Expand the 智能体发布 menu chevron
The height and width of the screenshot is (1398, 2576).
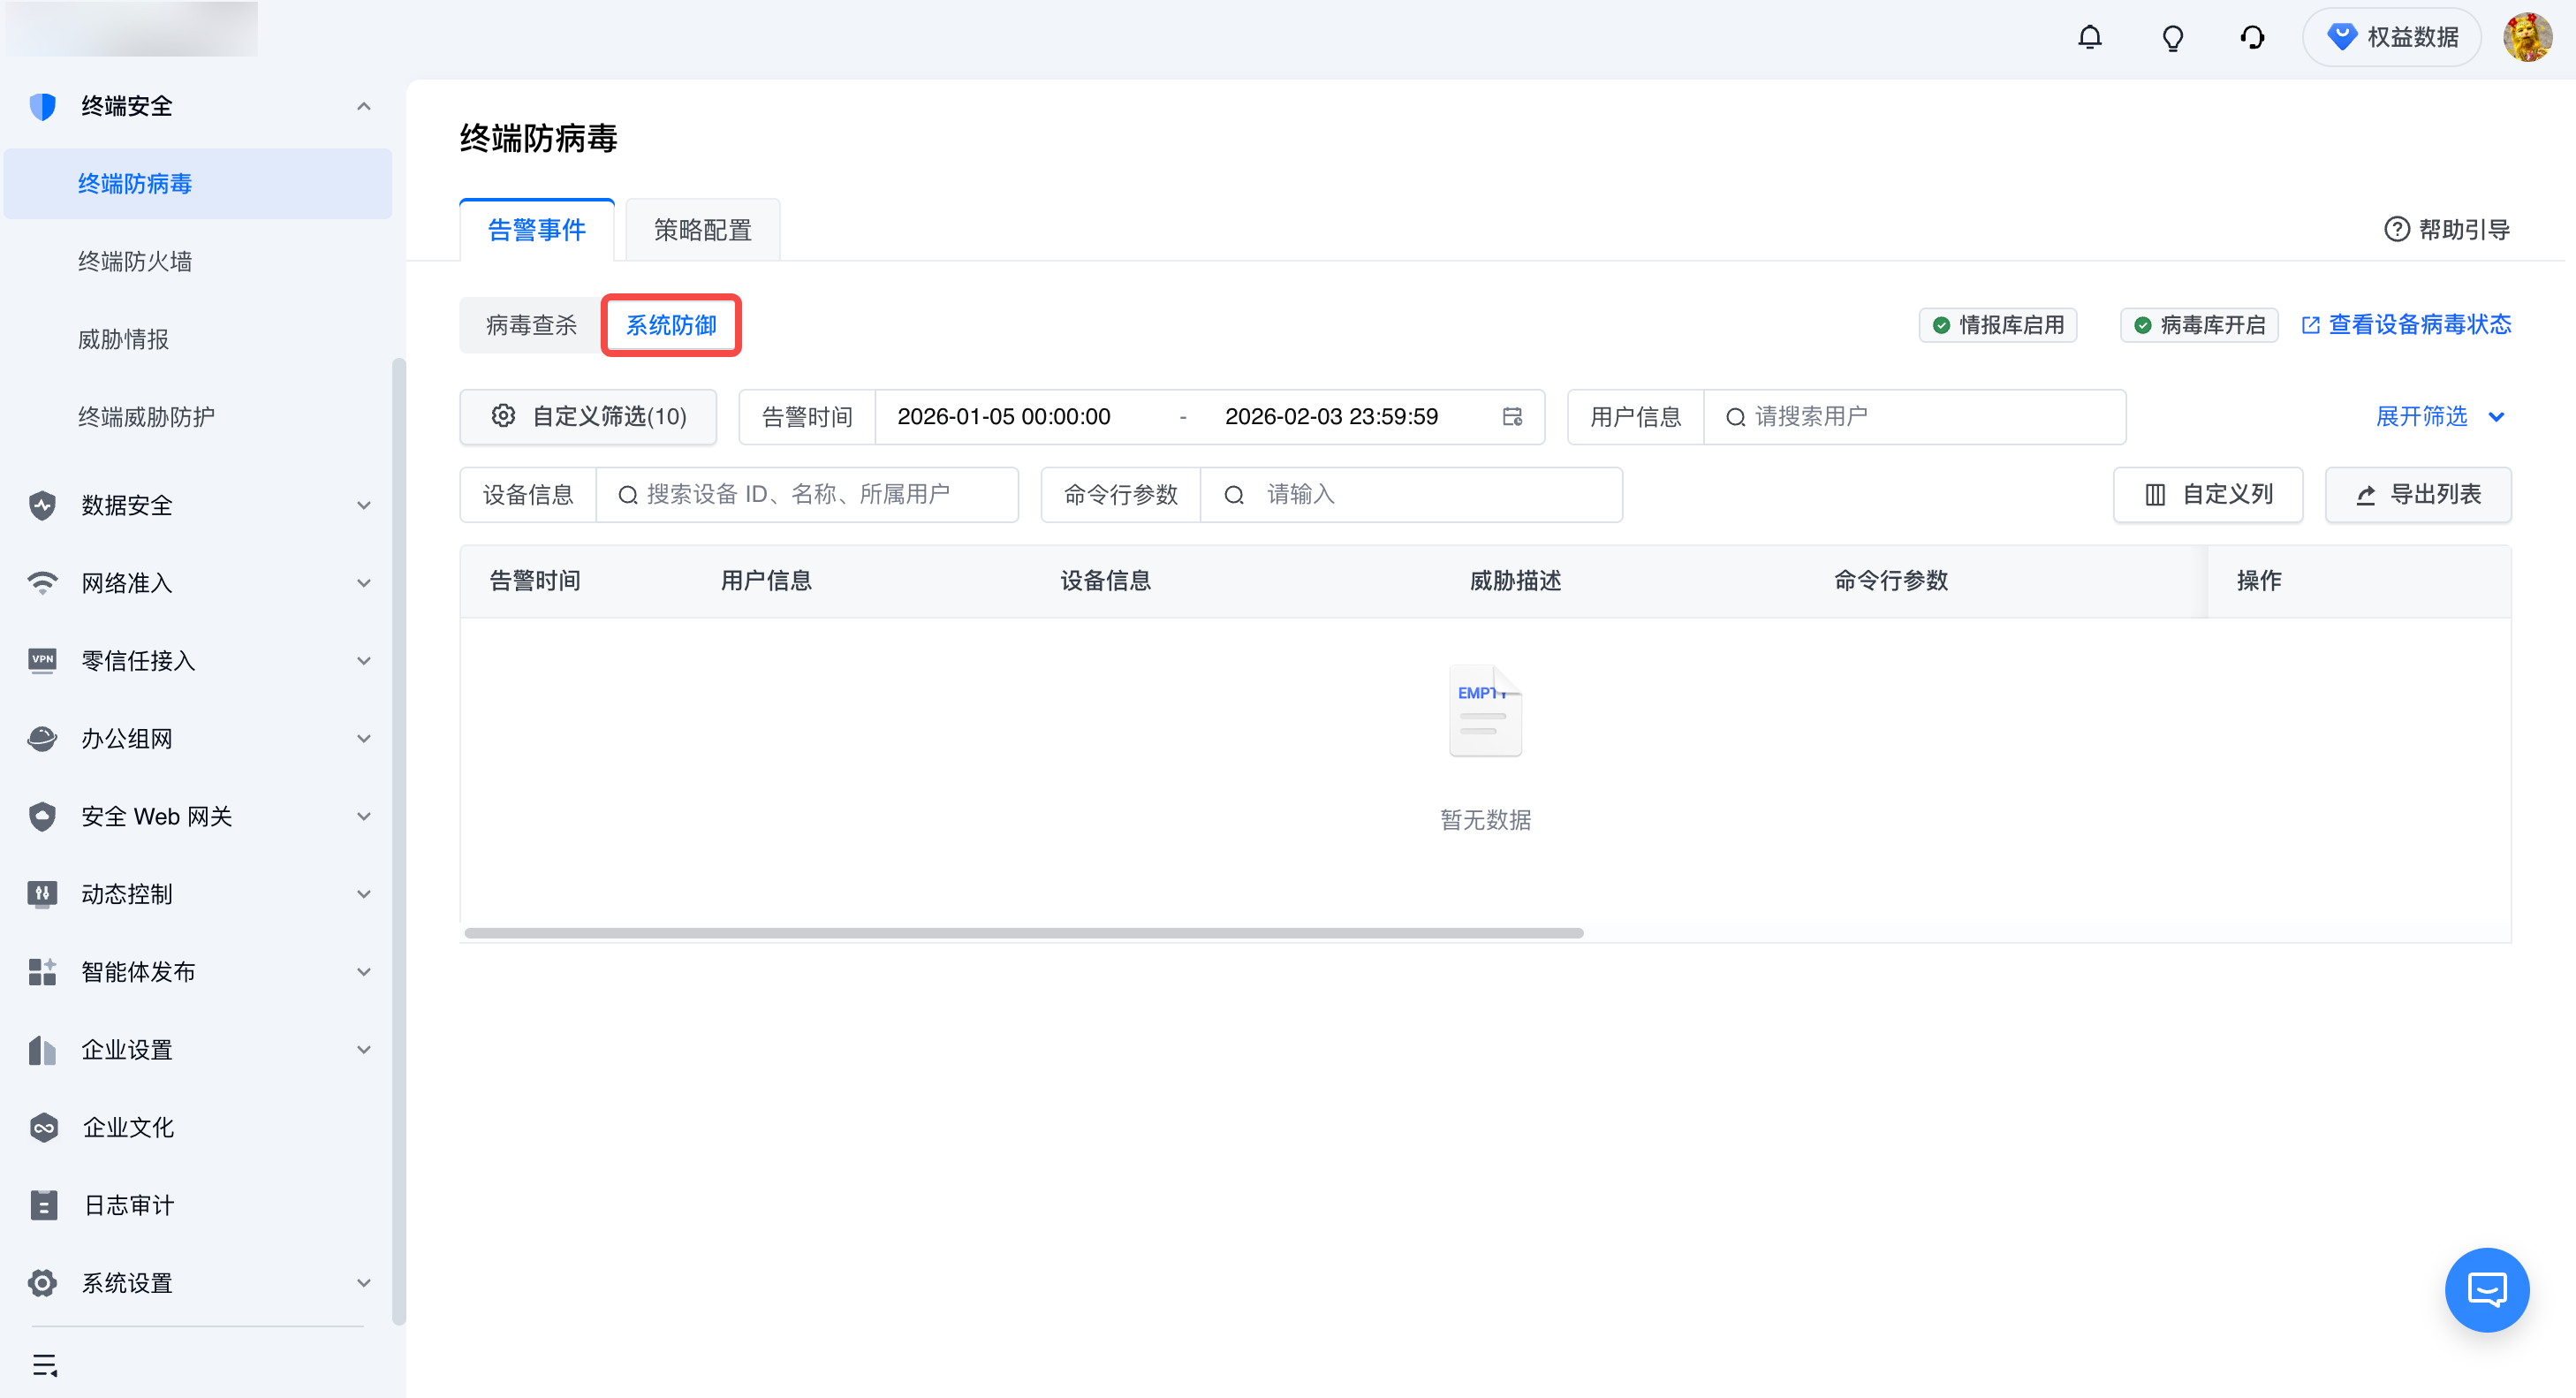click(364, 972)
